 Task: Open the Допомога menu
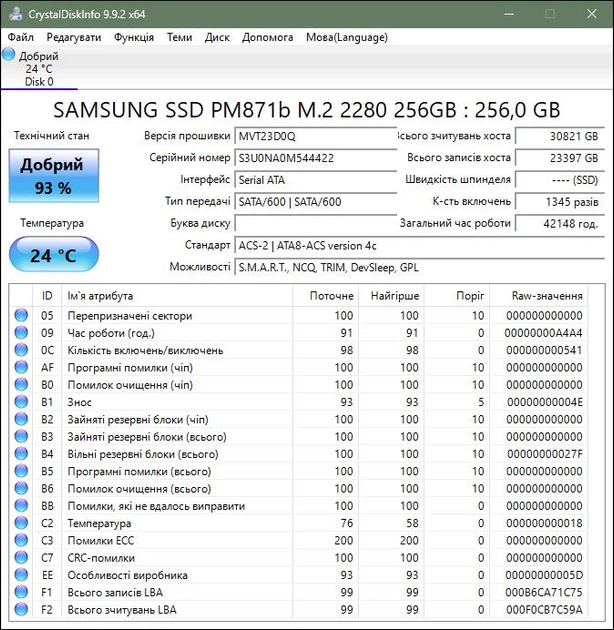tap(267, 37)
